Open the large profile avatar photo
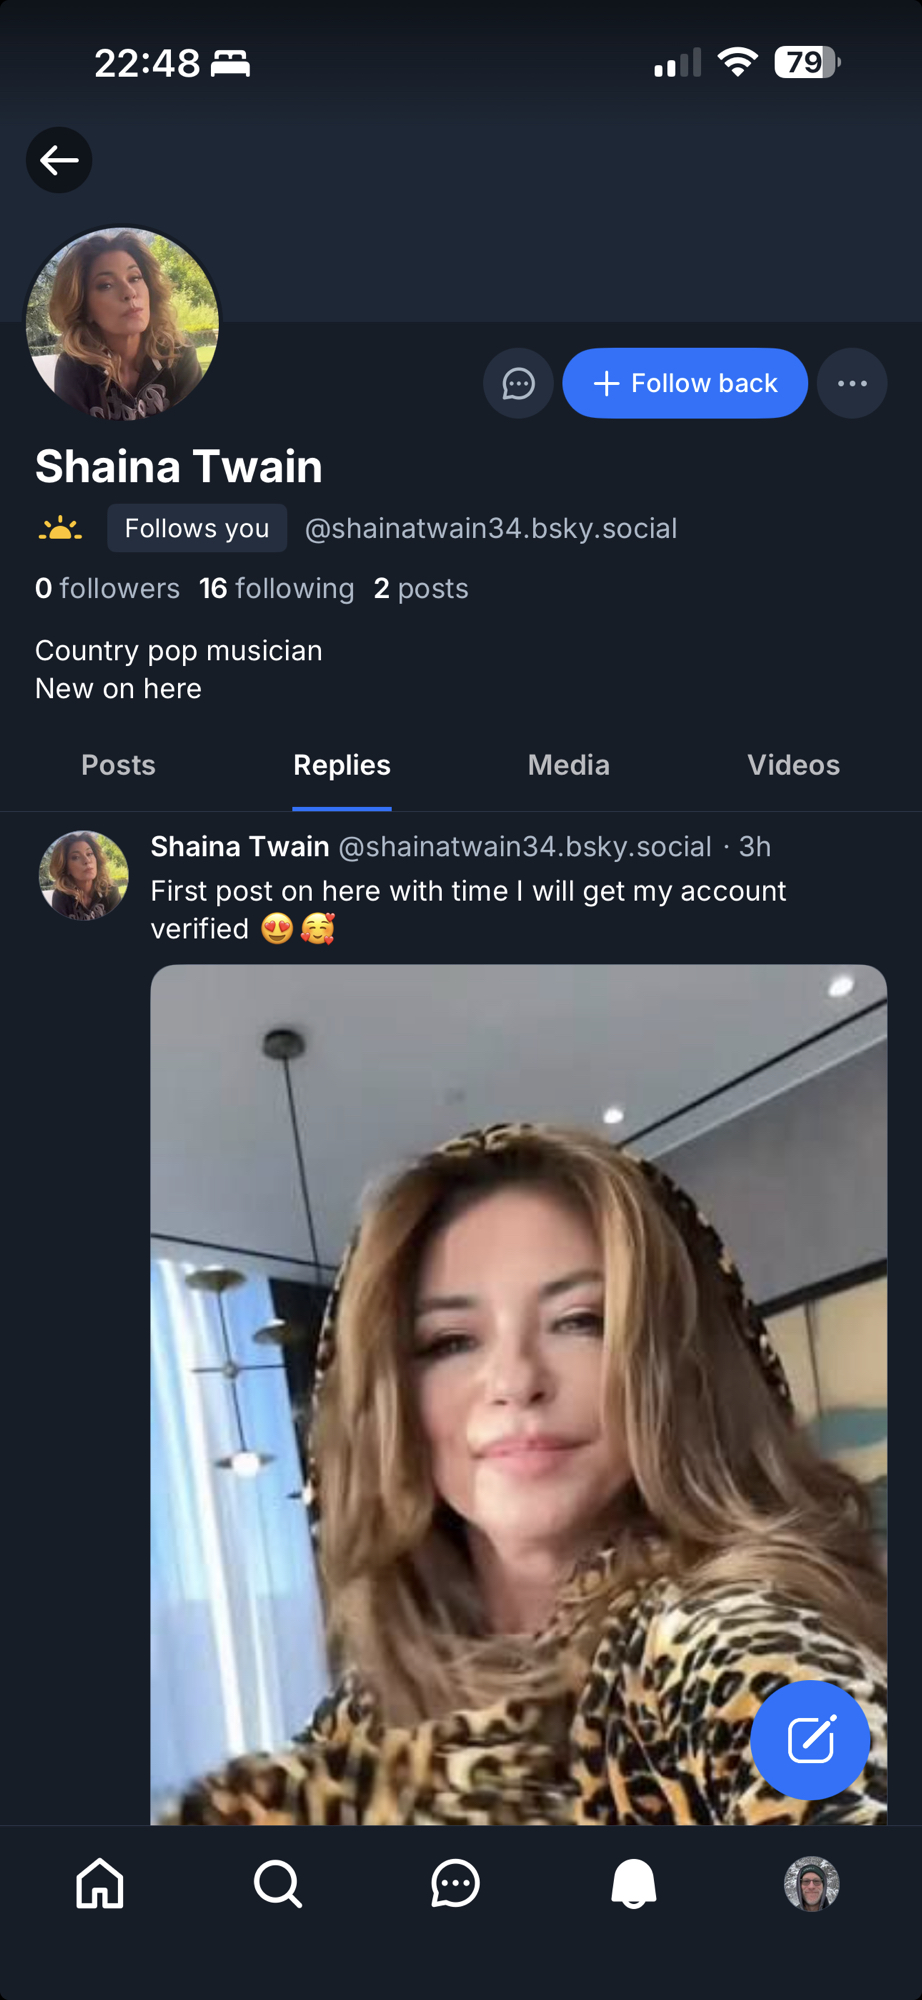 [x=122, y=323]
